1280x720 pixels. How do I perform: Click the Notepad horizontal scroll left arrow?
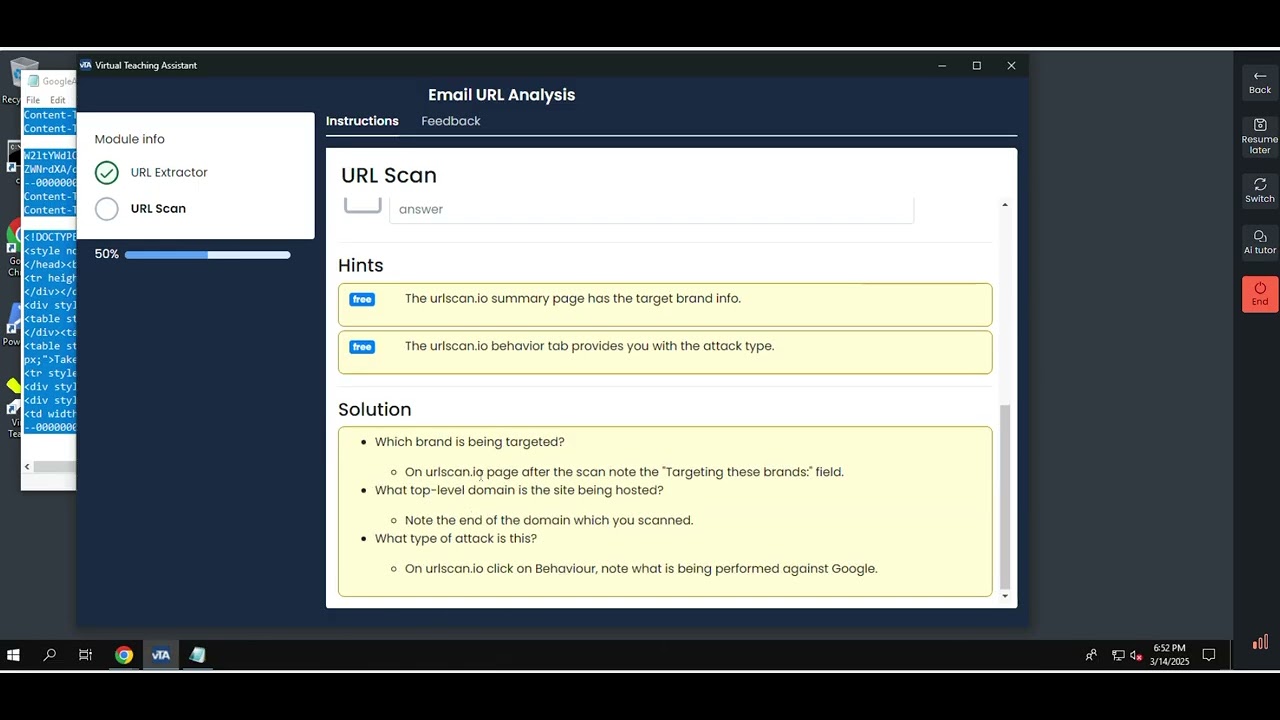(x=27, y=467)
